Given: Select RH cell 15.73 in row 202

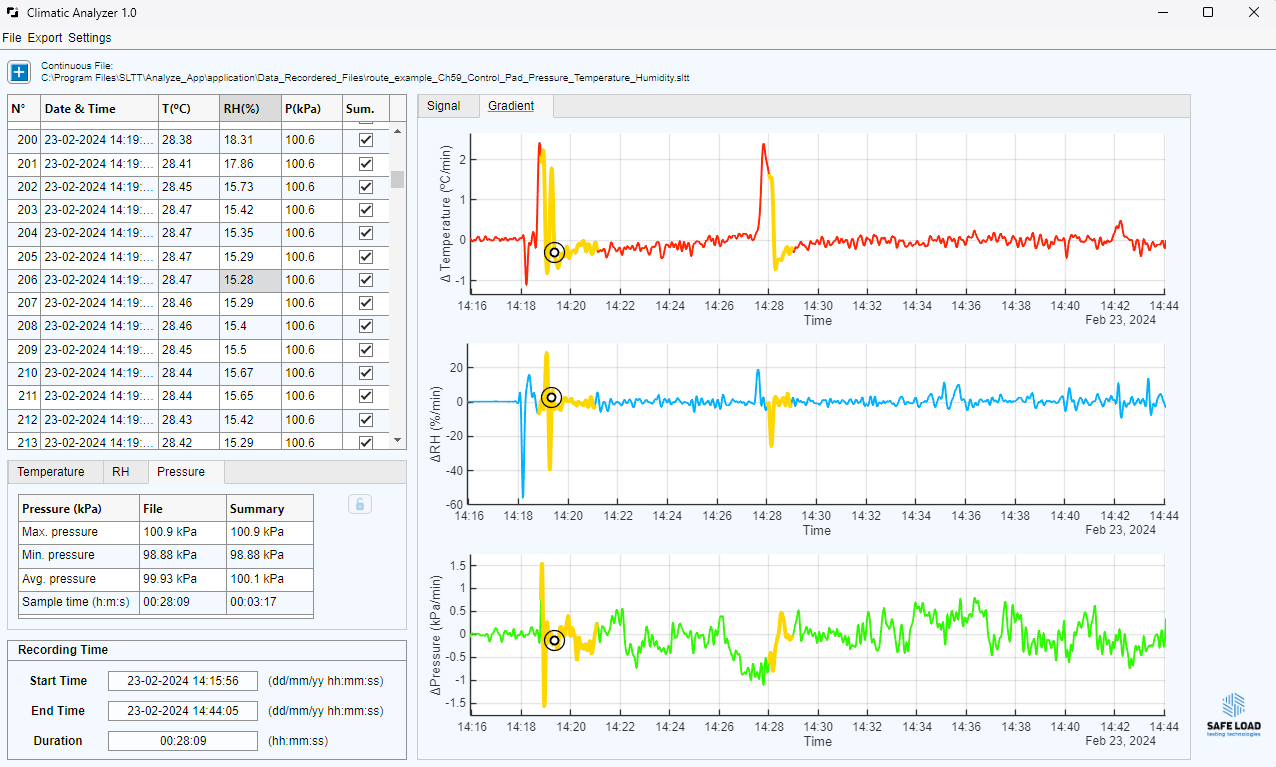Looking at the screenshot, I should click(250, 187).
